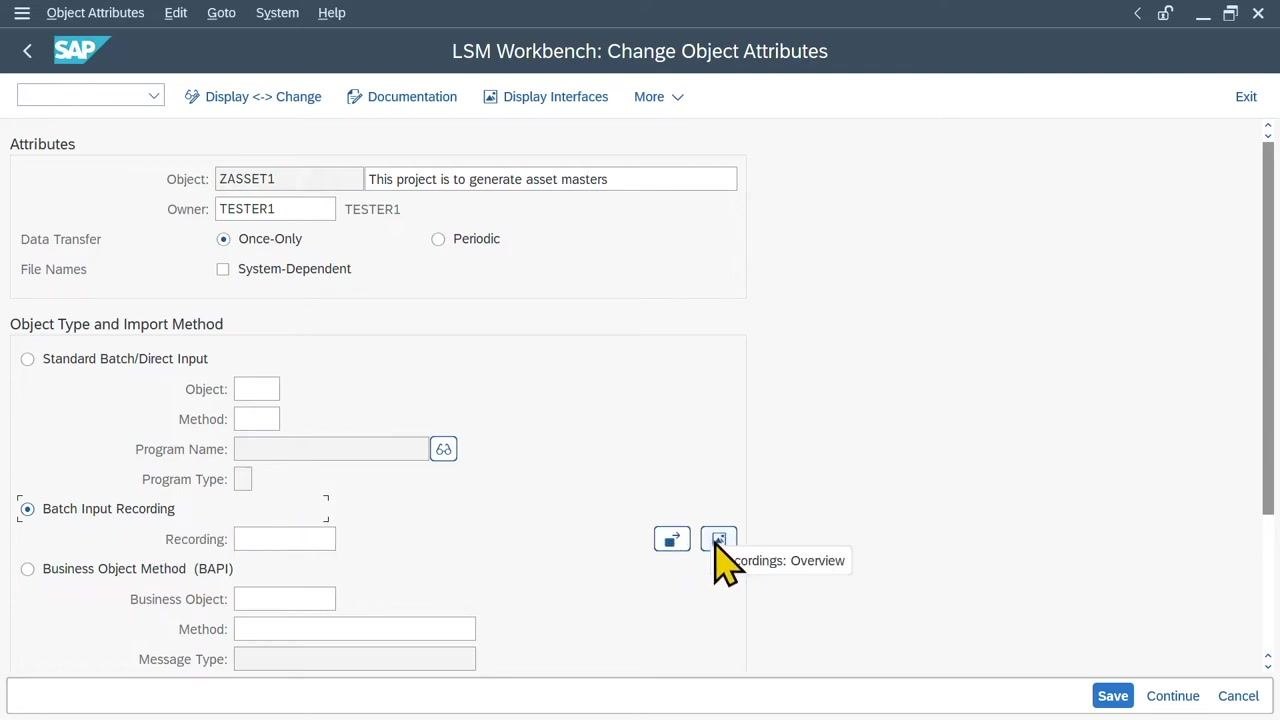Click Display Interfaces in the toolbar
Viewport: 1280px width, 720px height.
click(x=545, y=97)
